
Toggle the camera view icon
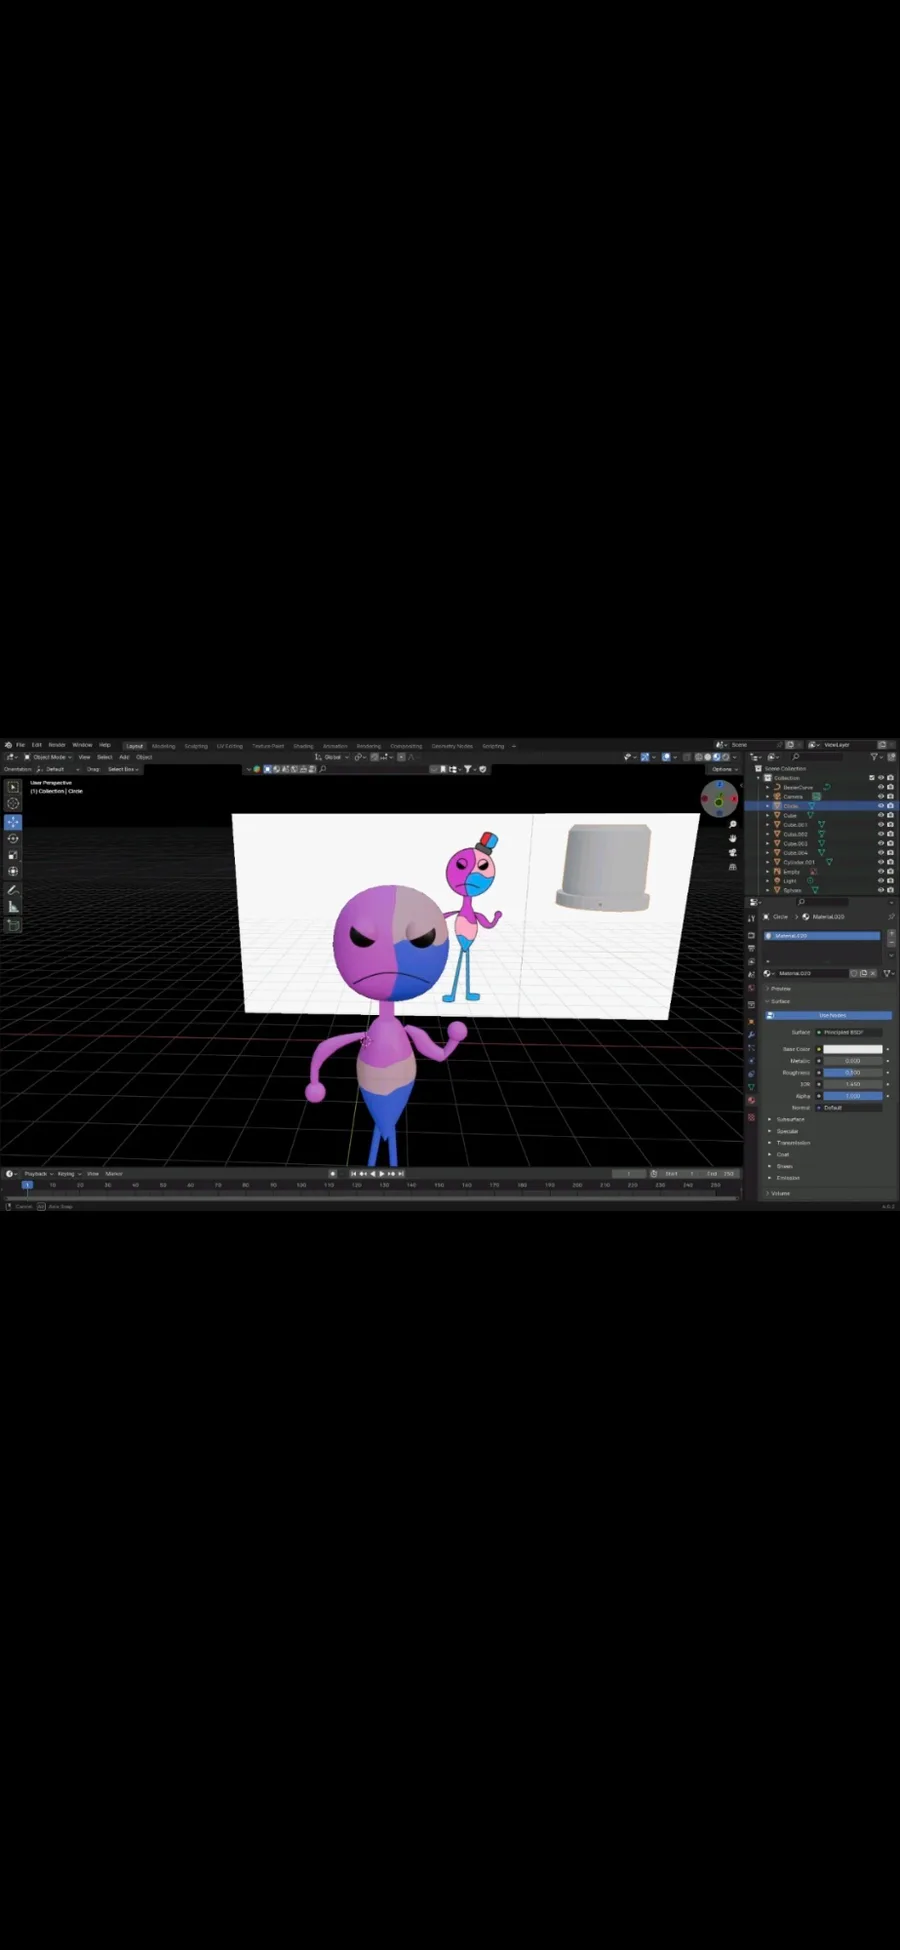(x=733, y=853)
